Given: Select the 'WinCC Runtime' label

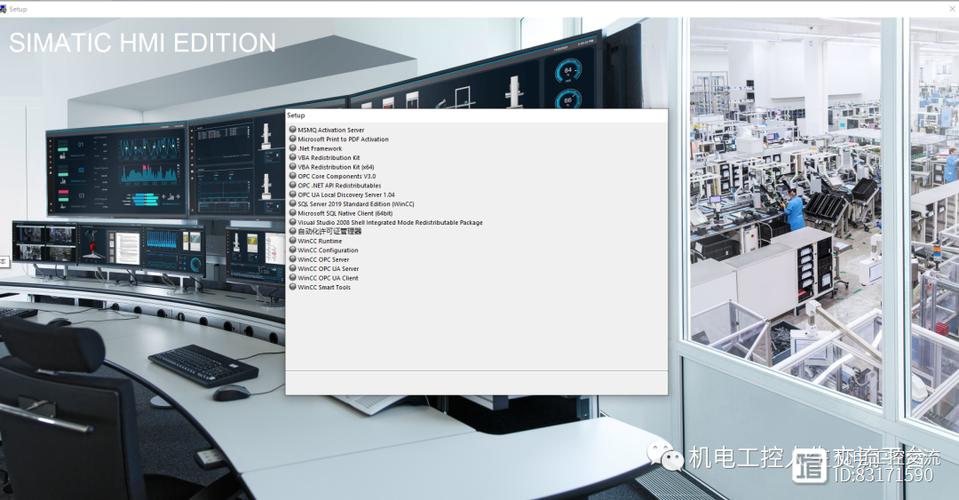Looking at the screenshot, I should point(320,241).
